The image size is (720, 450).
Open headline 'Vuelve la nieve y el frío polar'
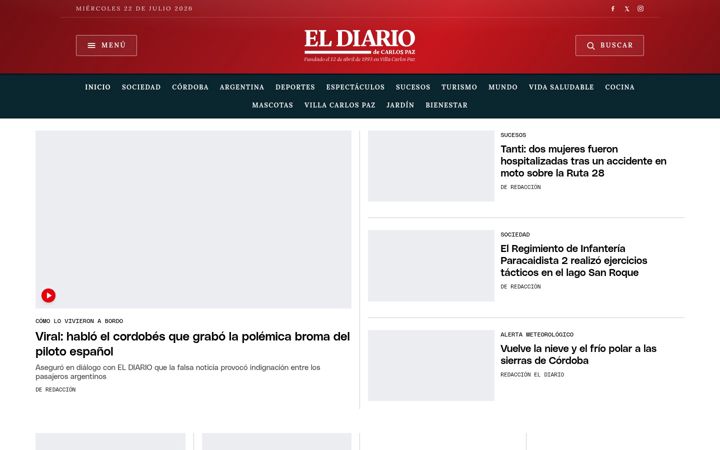(x=579, y=354)
